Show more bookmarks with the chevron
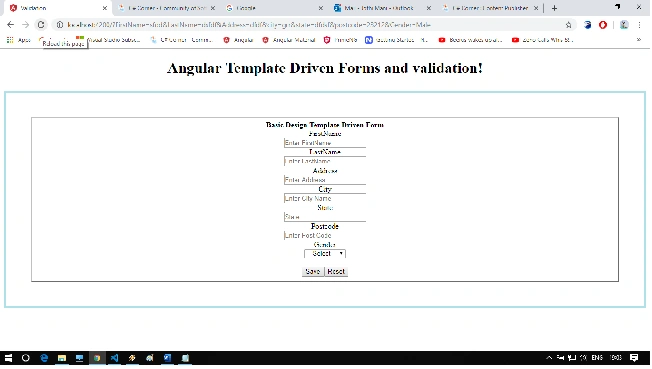 coord(639,40)
